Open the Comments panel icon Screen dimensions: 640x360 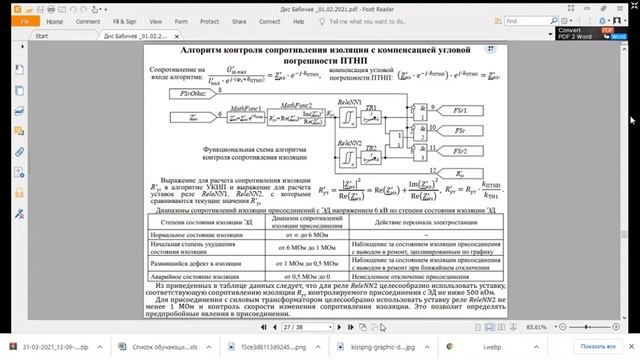pyautogui.click(x=19, y=131)
